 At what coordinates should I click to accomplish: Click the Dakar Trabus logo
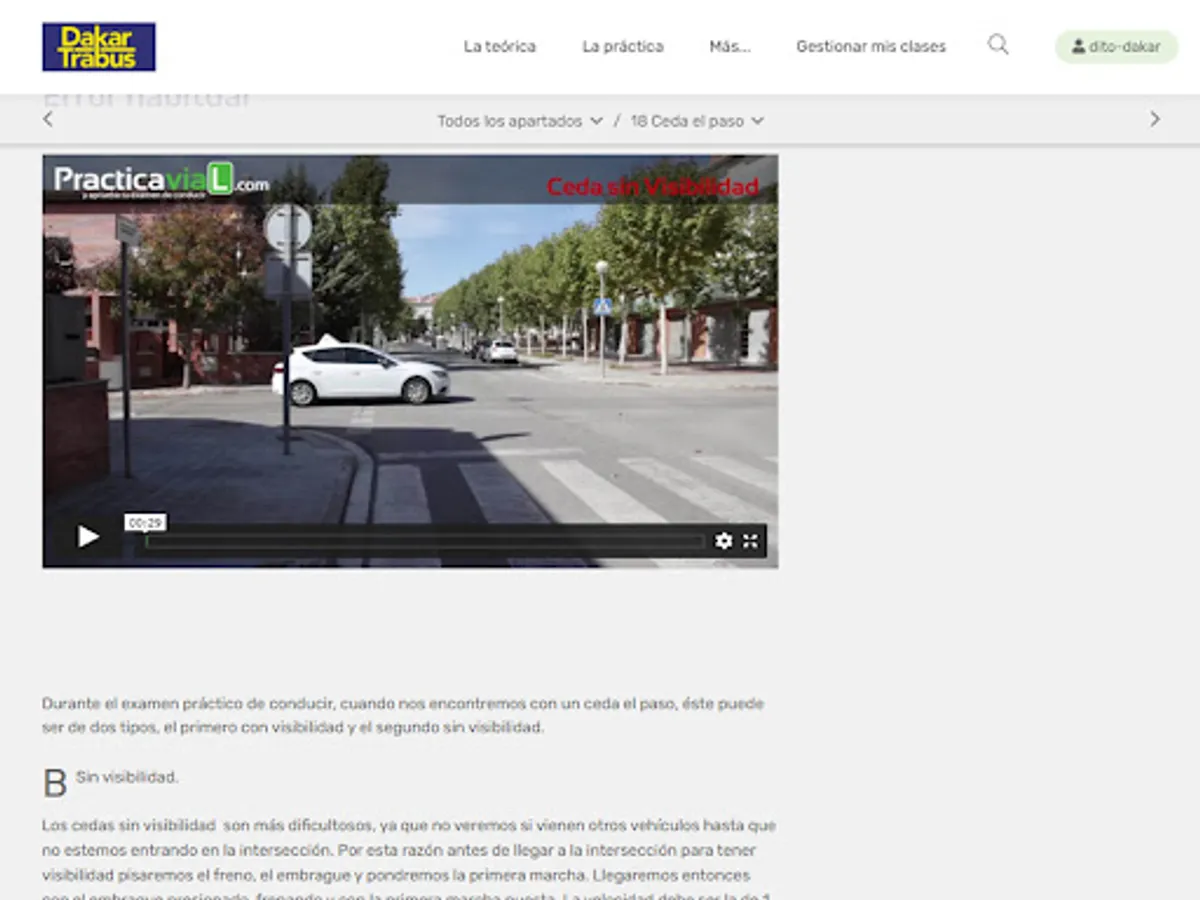99,47
